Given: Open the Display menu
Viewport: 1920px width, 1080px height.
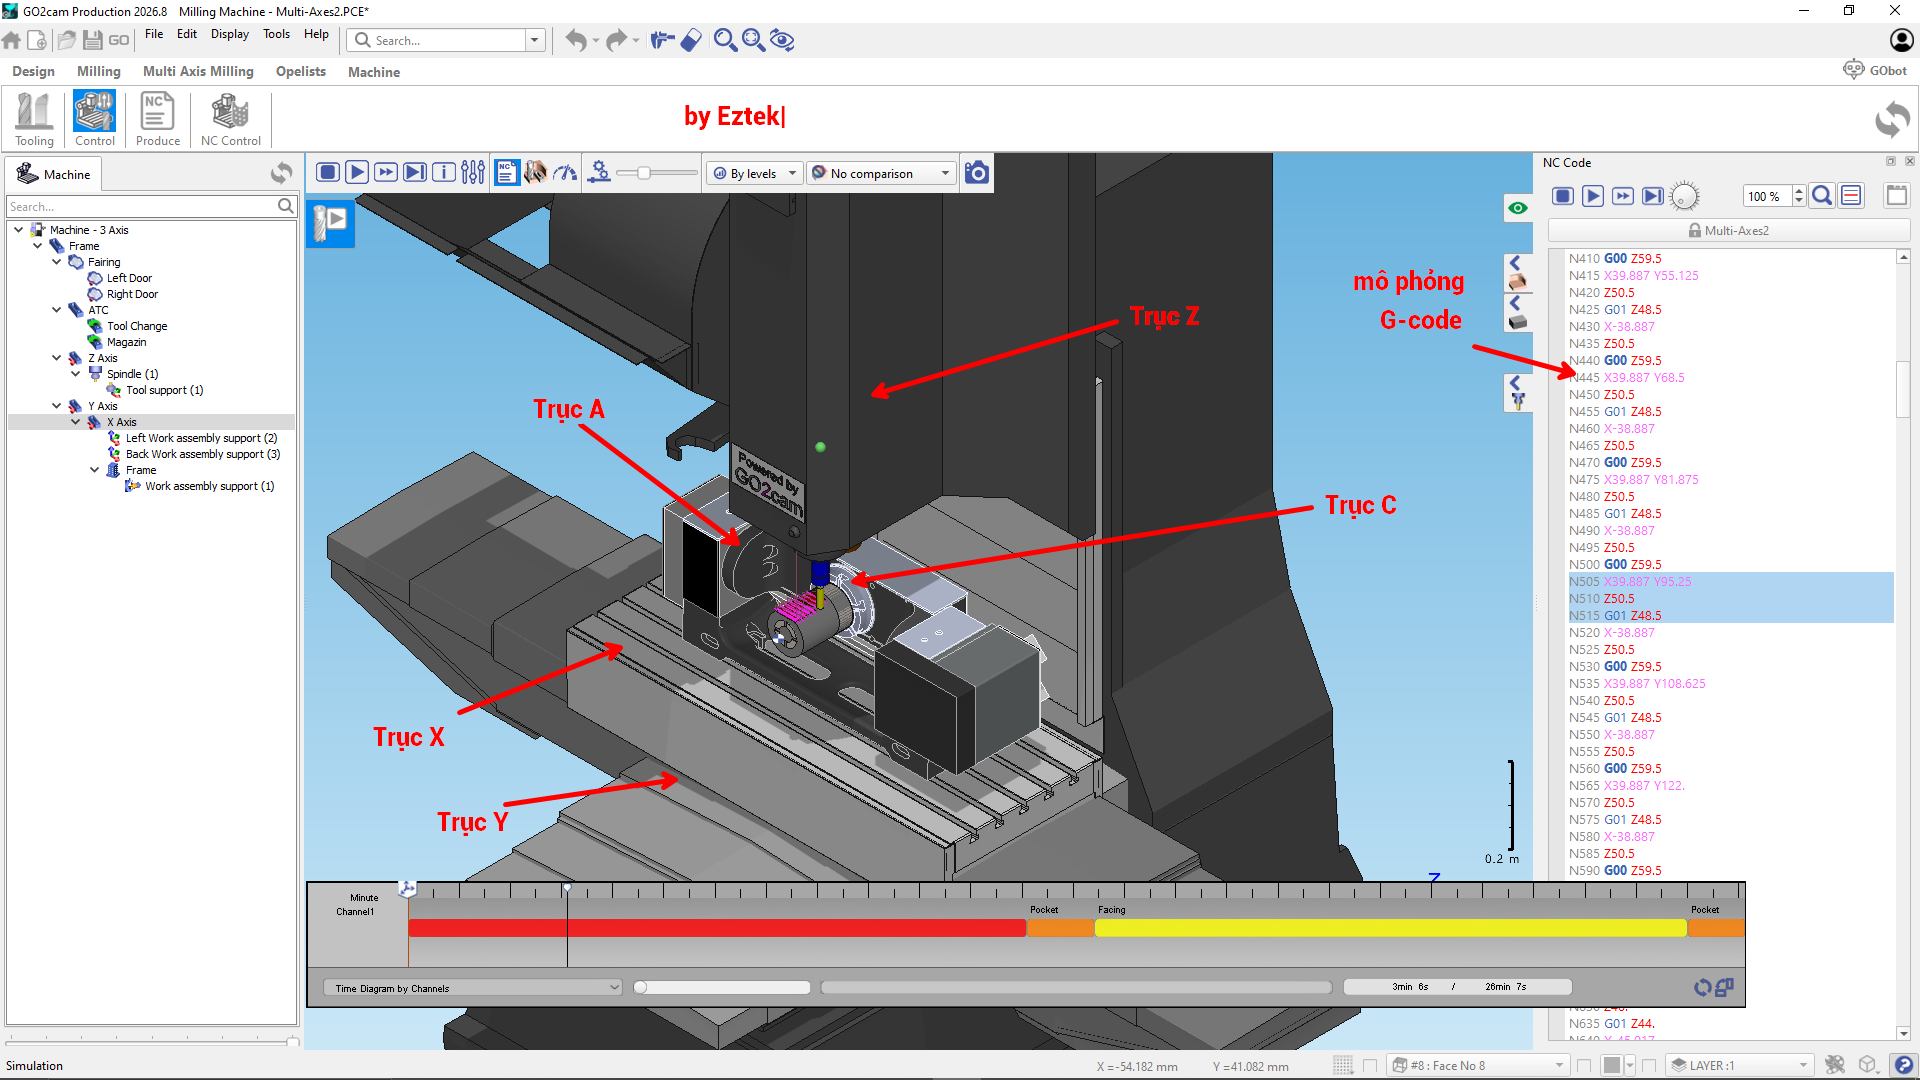Looking at the screenshot, I should [230, 34].
